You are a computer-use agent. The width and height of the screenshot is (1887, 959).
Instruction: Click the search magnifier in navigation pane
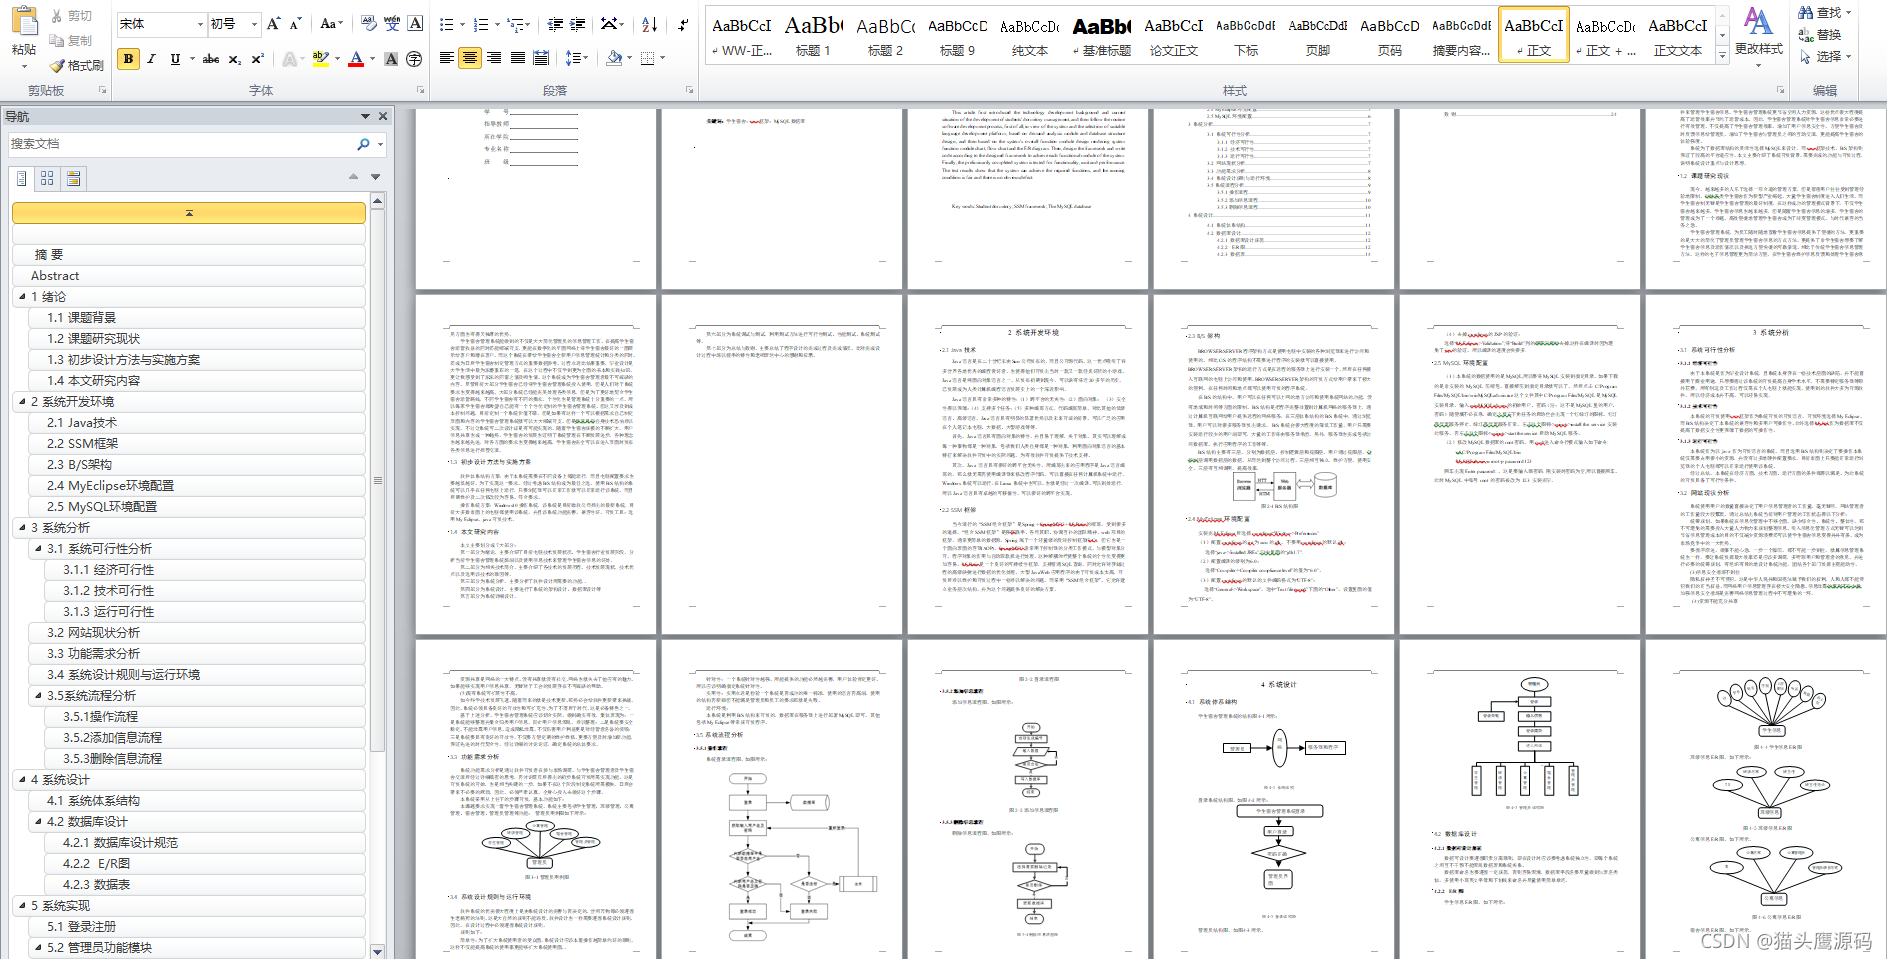[363, 144]
